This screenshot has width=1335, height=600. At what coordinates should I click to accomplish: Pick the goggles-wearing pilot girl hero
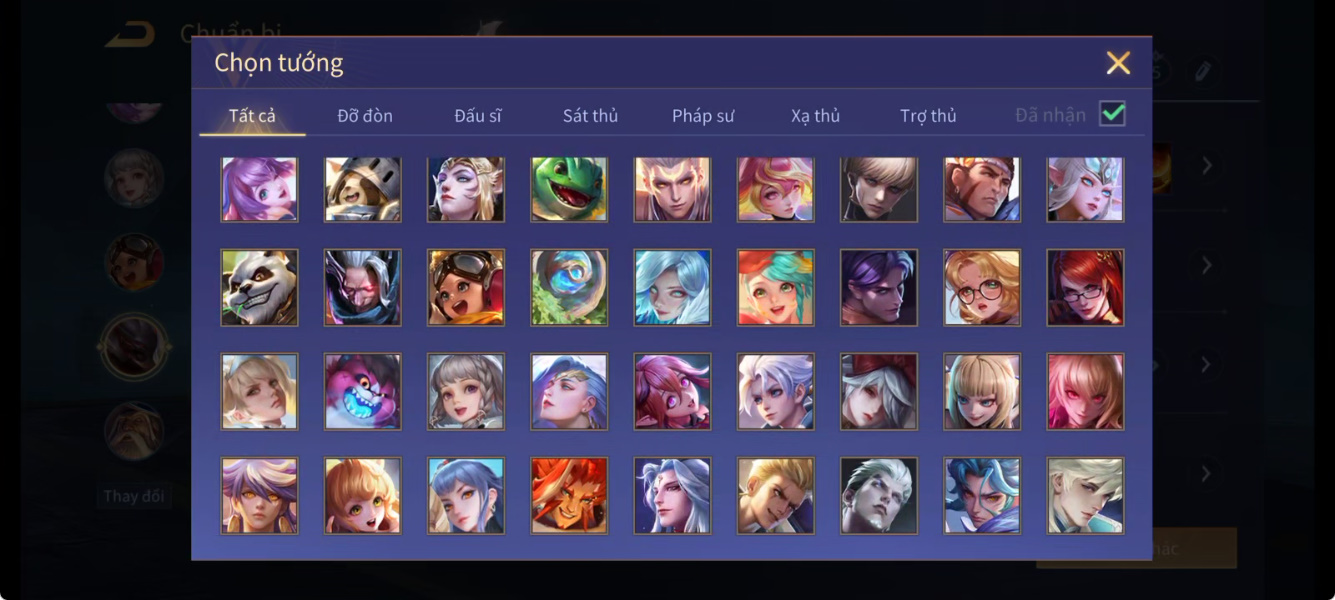[466, 287]
